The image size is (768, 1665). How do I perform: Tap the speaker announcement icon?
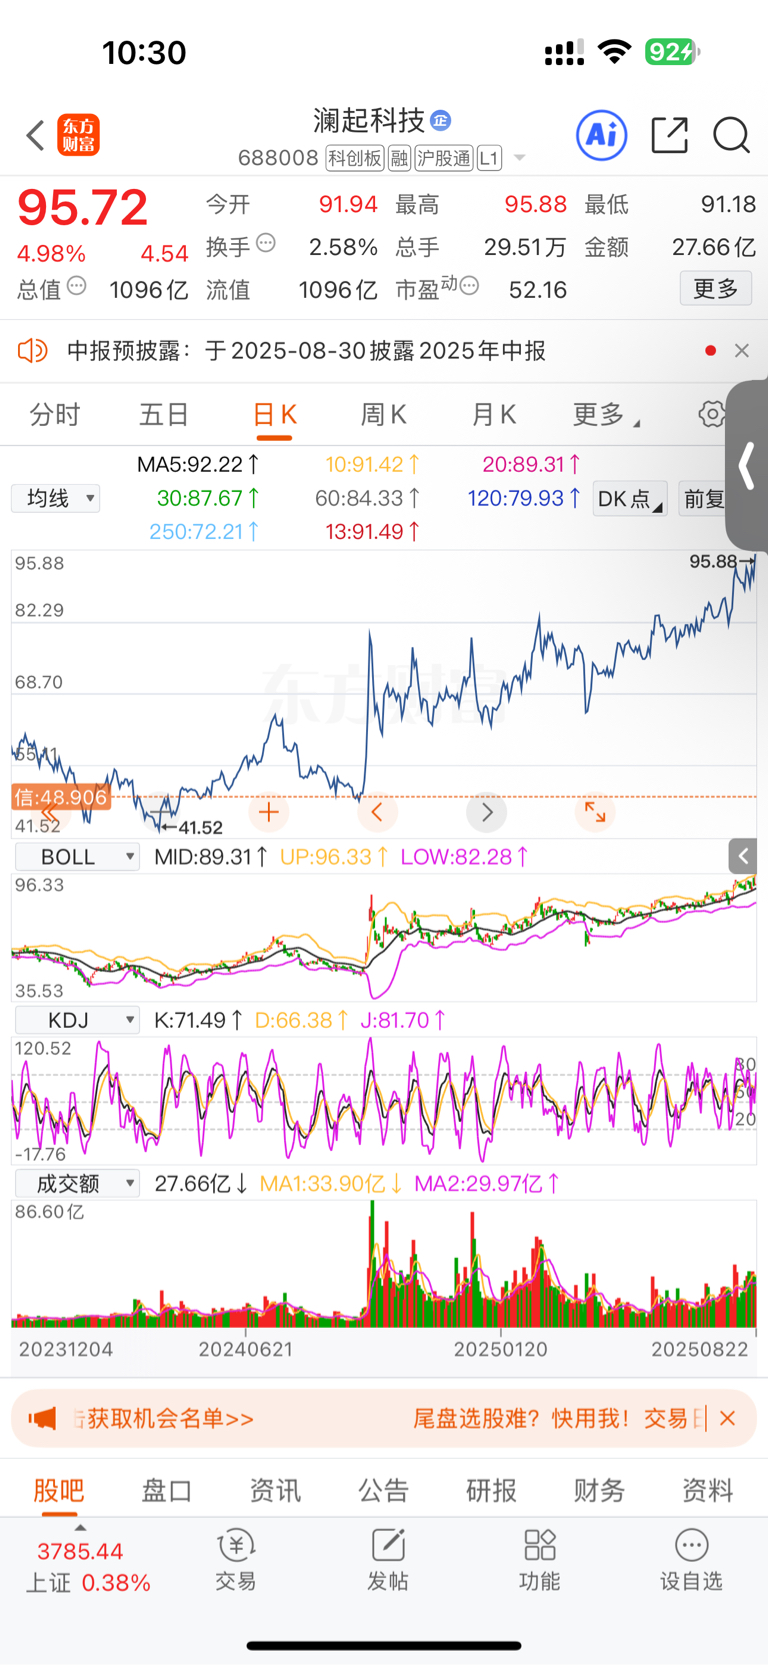pyautogui.click(x=33, y=350)
